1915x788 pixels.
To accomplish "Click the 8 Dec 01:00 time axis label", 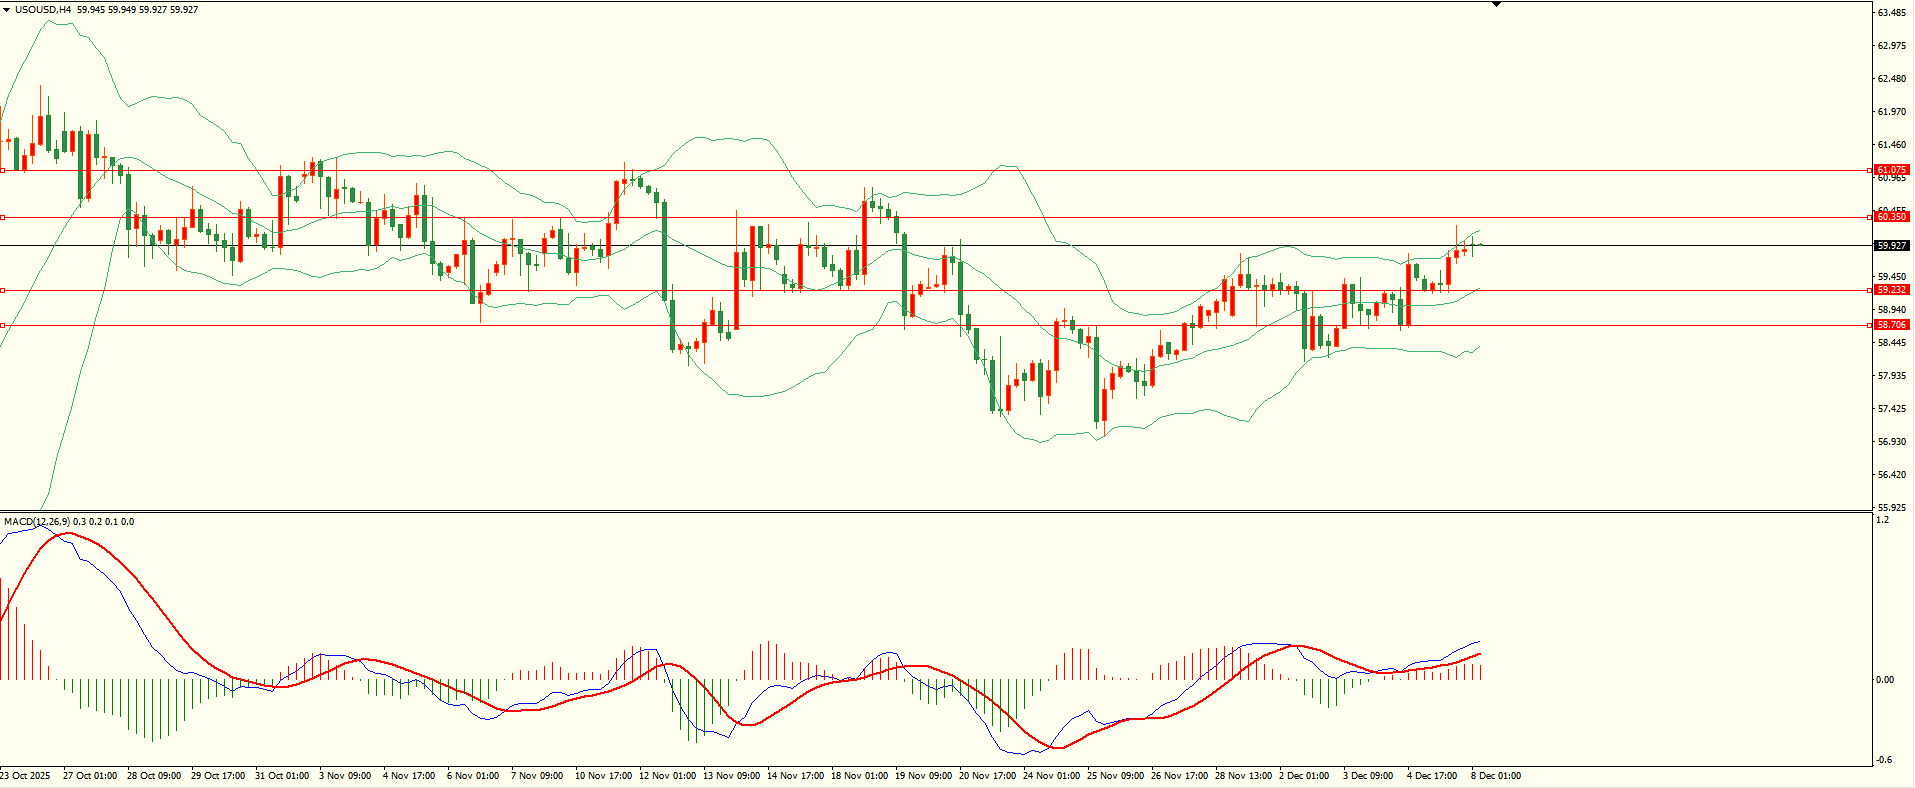I will [1495, 776].
